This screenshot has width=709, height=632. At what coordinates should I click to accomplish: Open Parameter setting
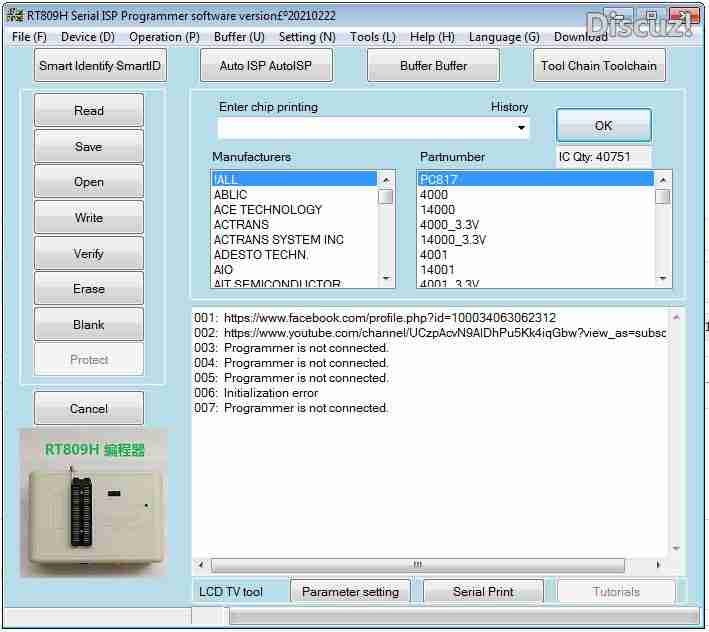click(x=350, y=592)
